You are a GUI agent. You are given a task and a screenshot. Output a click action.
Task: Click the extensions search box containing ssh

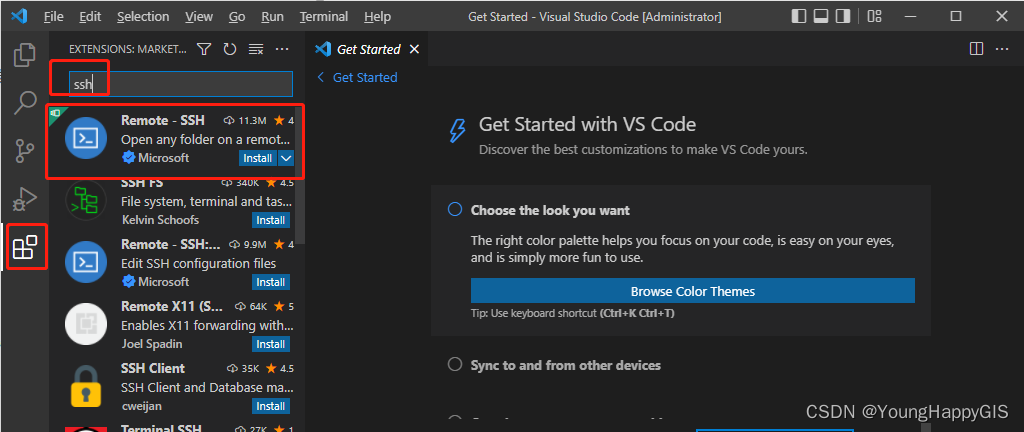click(181, 84)
